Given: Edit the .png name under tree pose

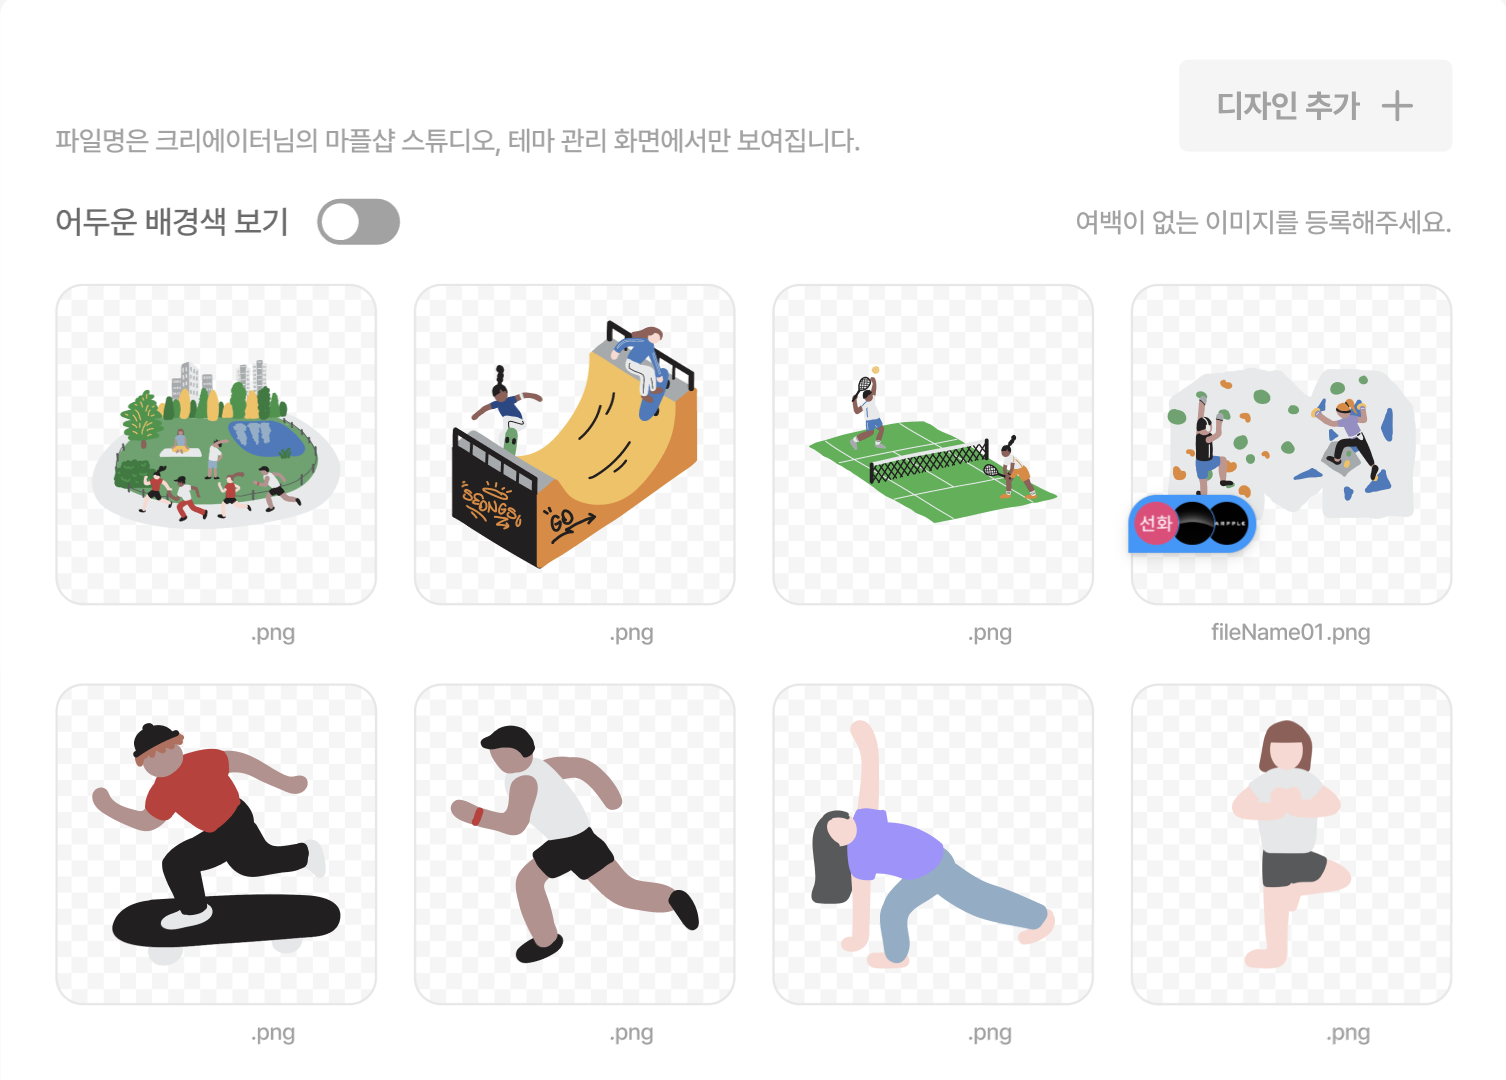Looking at the screenshot, I should (1348, 1033).
